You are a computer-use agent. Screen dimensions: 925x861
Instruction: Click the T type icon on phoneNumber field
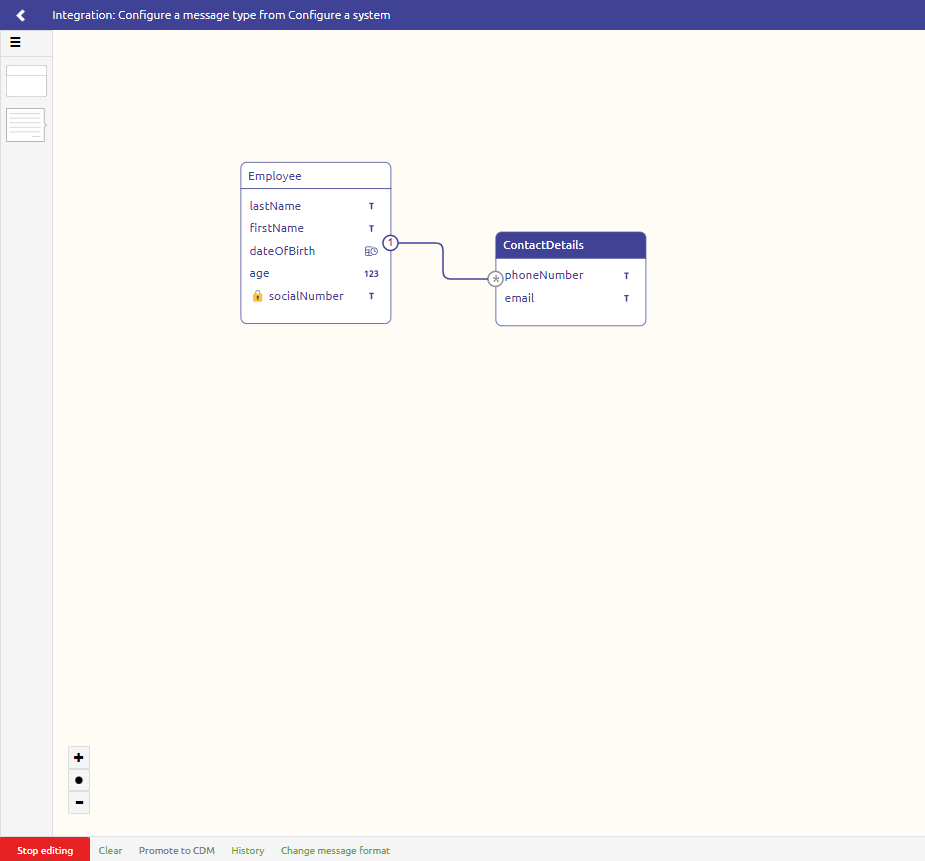[626, 275]
